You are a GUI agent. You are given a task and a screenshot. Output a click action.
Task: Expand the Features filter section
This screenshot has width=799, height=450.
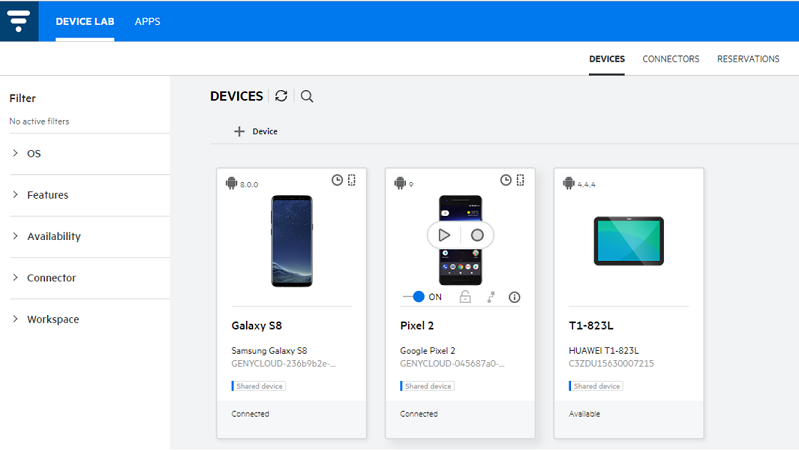point(47,195)
